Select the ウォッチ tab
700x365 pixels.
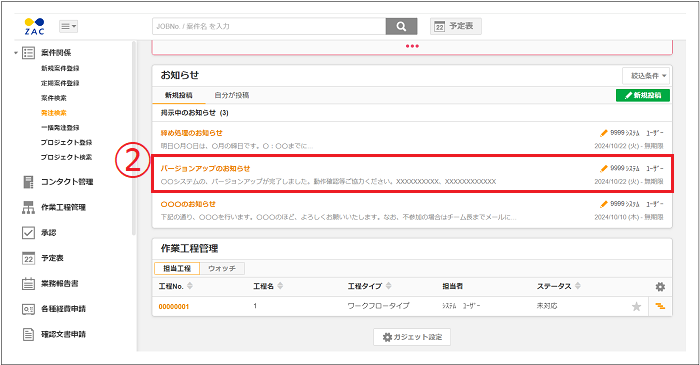pos(222,268)
